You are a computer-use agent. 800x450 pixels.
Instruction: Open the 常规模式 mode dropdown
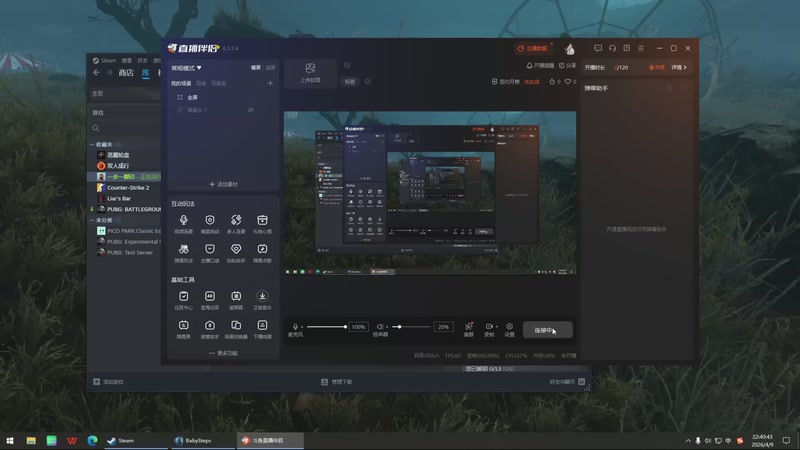tap(186, 68)
